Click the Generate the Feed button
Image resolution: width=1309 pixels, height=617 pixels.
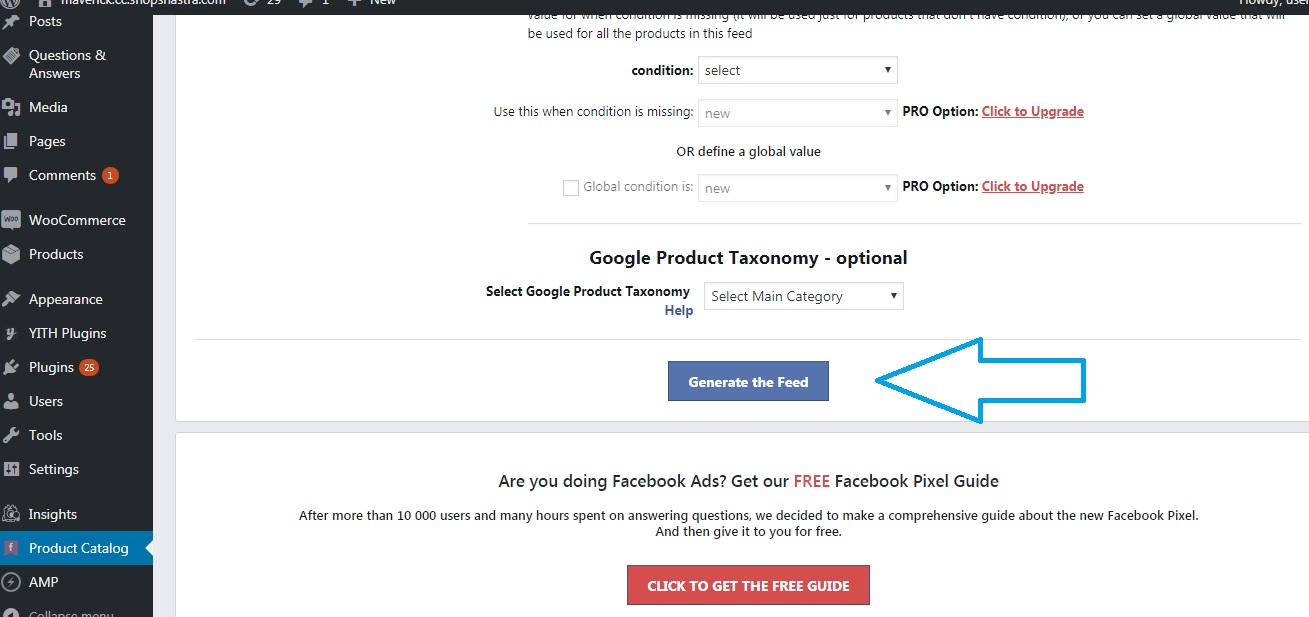click(748, 381)
